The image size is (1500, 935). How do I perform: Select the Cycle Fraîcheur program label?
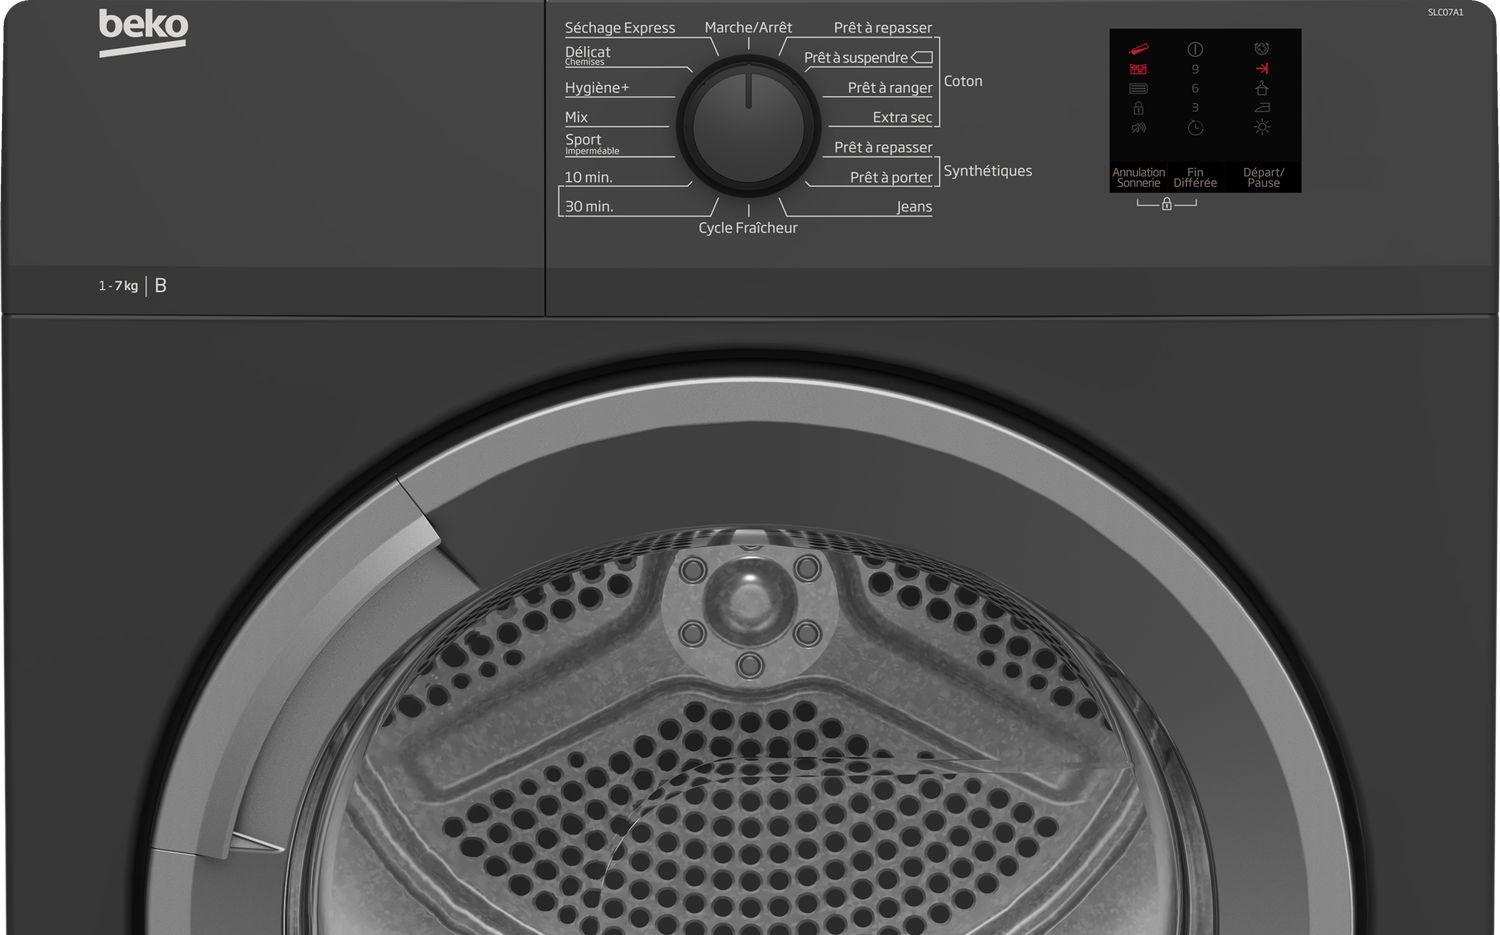click(x=748, y=228)
